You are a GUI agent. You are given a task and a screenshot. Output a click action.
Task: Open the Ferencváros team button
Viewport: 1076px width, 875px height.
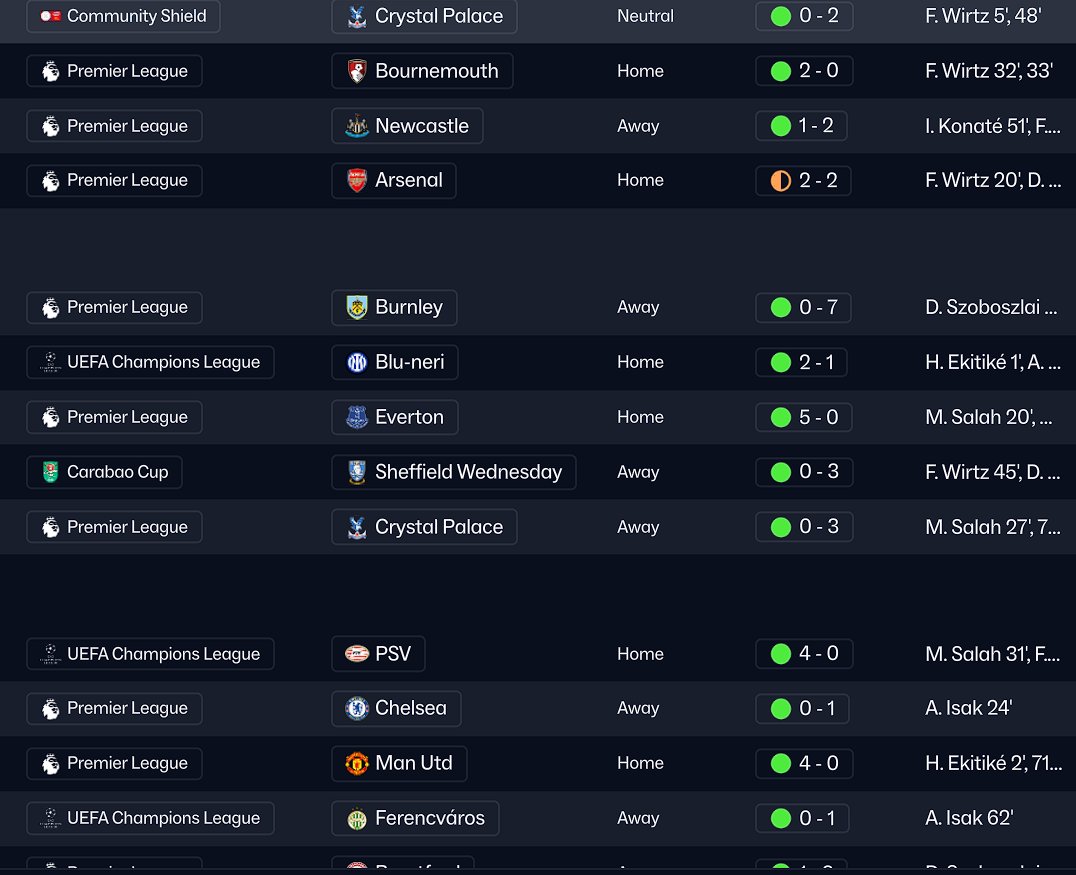tap(415, 818)
